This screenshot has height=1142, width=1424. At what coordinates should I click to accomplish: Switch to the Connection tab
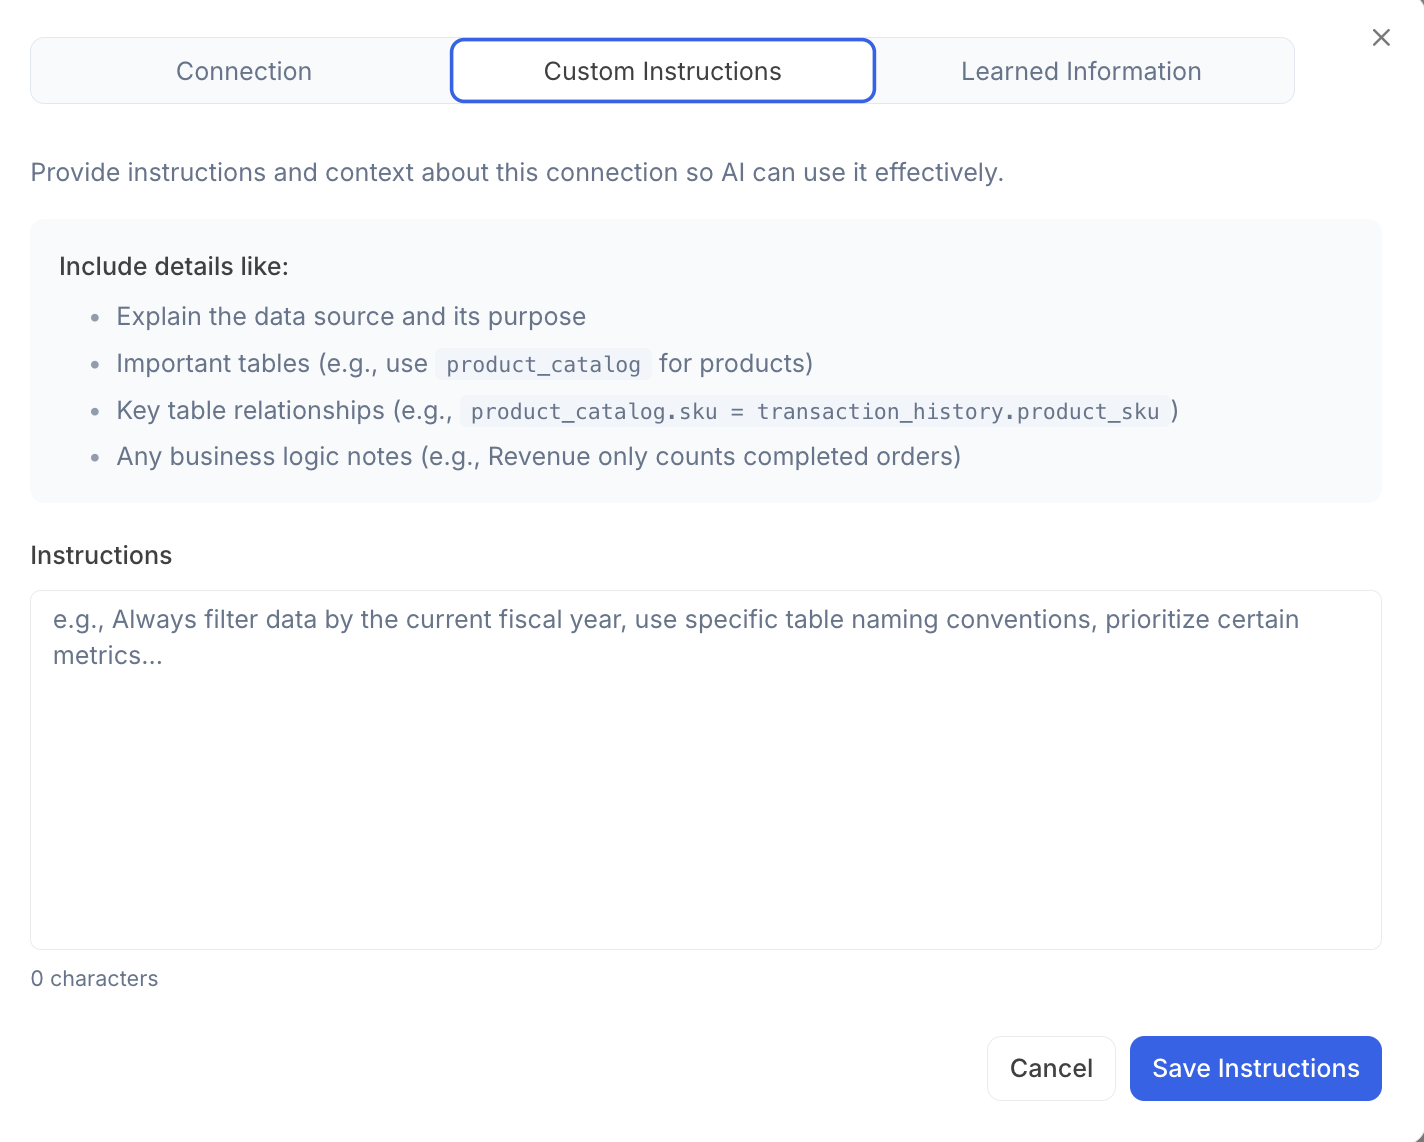coord(243,71)
